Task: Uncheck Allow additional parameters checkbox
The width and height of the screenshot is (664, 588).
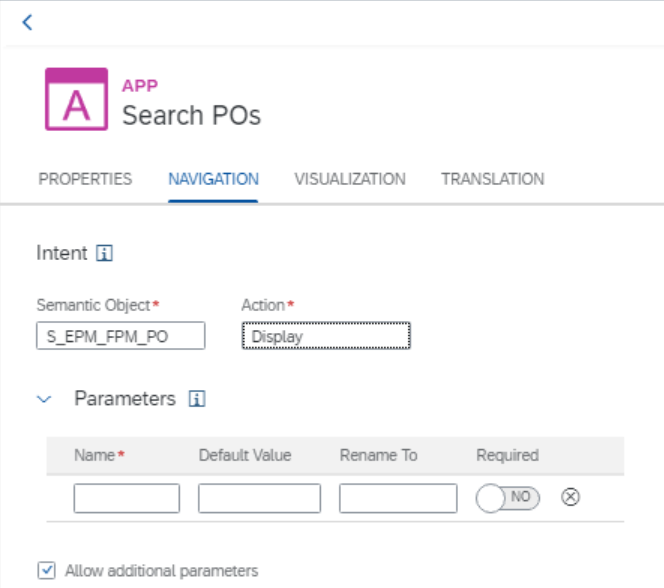Action: [x=46, y=571]
